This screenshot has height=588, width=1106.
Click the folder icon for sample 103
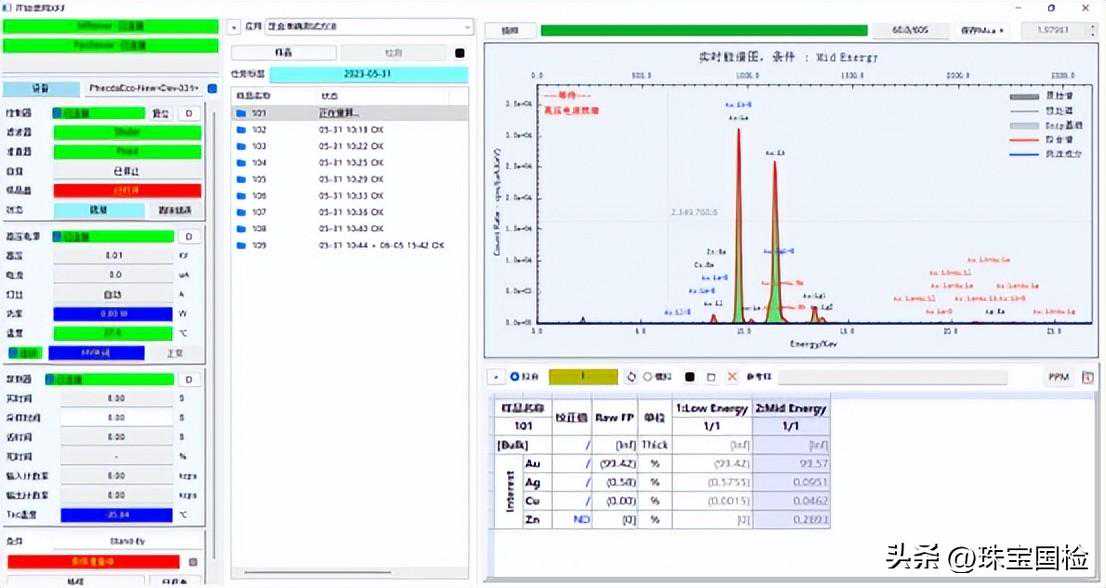[240, 146]
